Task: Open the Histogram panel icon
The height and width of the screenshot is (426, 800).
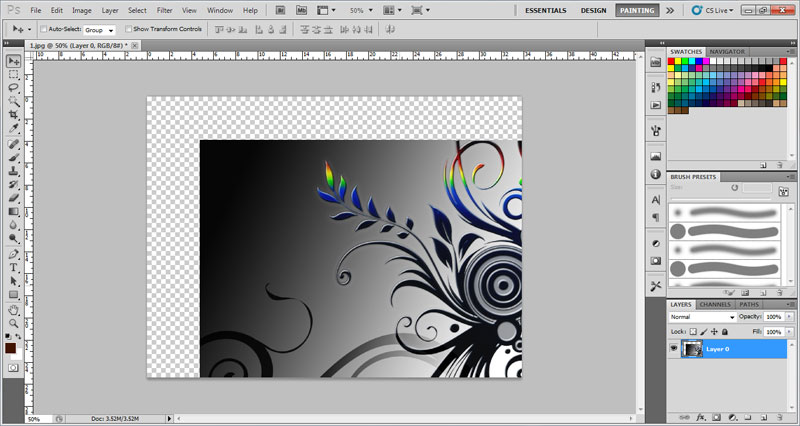Action: 656,157
